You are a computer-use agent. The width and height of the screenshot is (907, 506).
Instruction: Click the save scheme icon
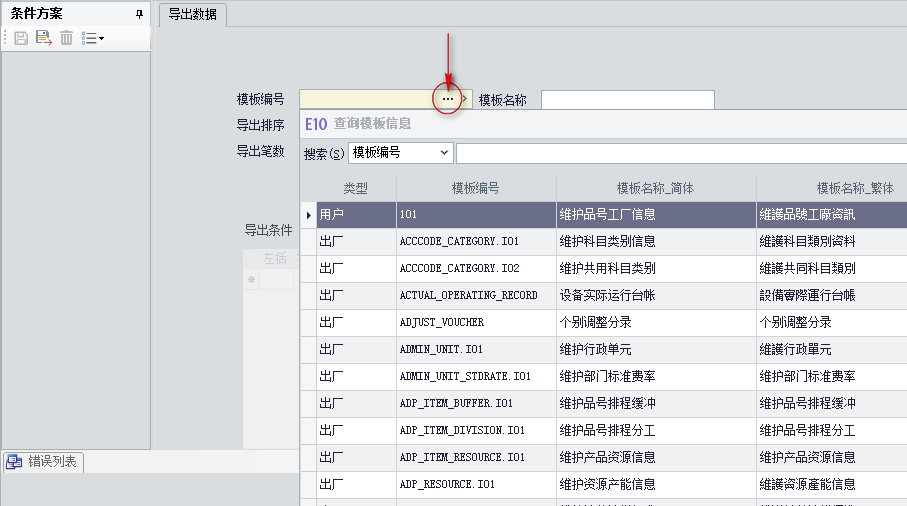21,38
